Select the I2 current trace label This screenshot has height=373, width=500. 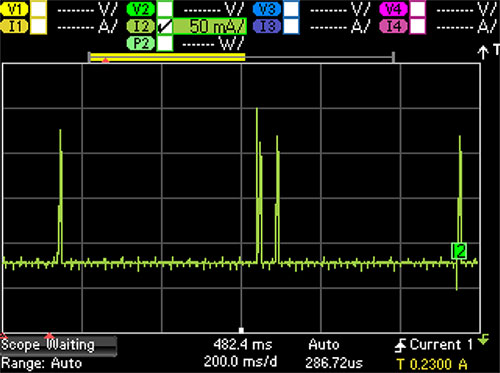pos(141,26)
